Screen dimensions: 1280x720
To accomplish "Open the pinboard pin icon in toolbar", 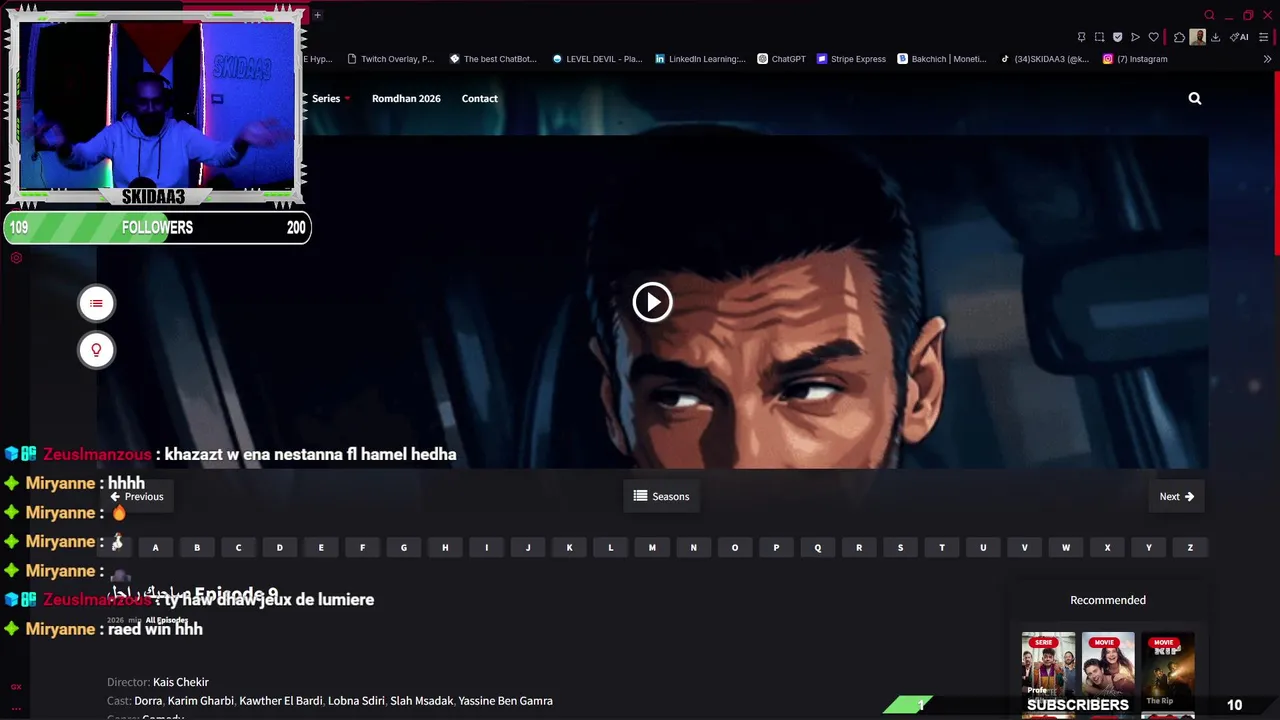I will 1081,37.
